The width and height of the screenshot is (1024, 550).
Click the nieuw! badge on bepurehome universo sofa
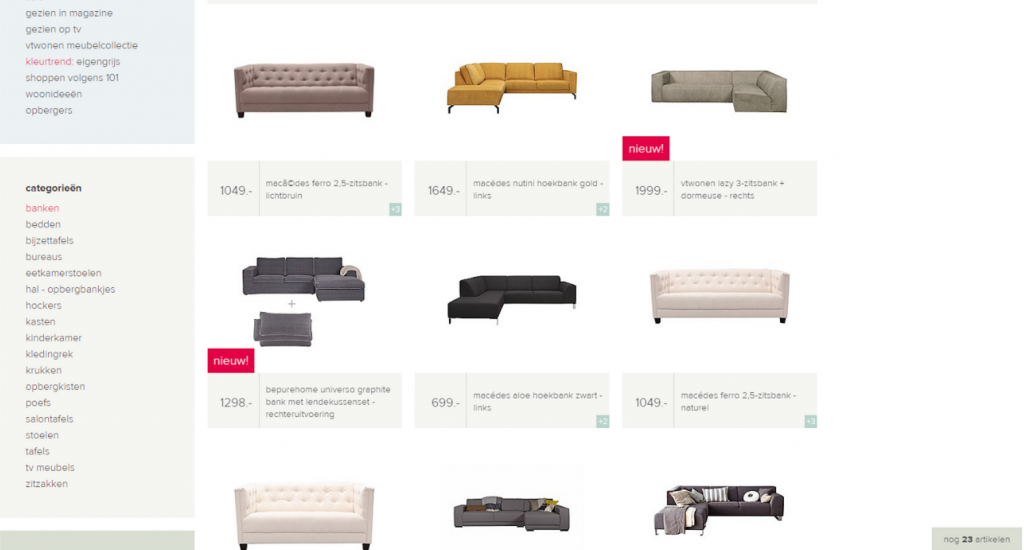click(231, 361)
